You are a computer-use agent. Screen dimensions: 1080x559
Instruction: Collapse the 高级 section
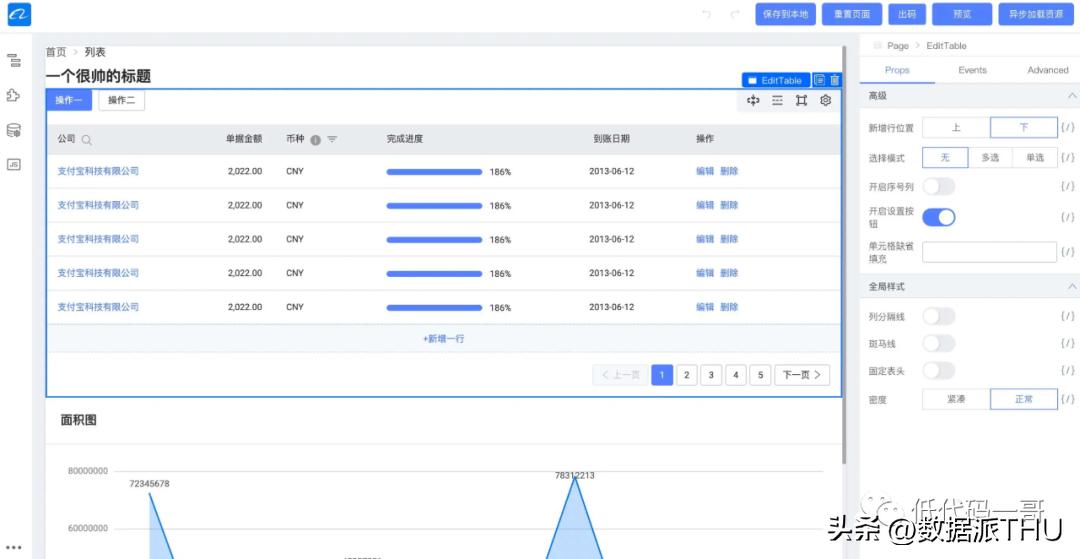coord(1072,96)
